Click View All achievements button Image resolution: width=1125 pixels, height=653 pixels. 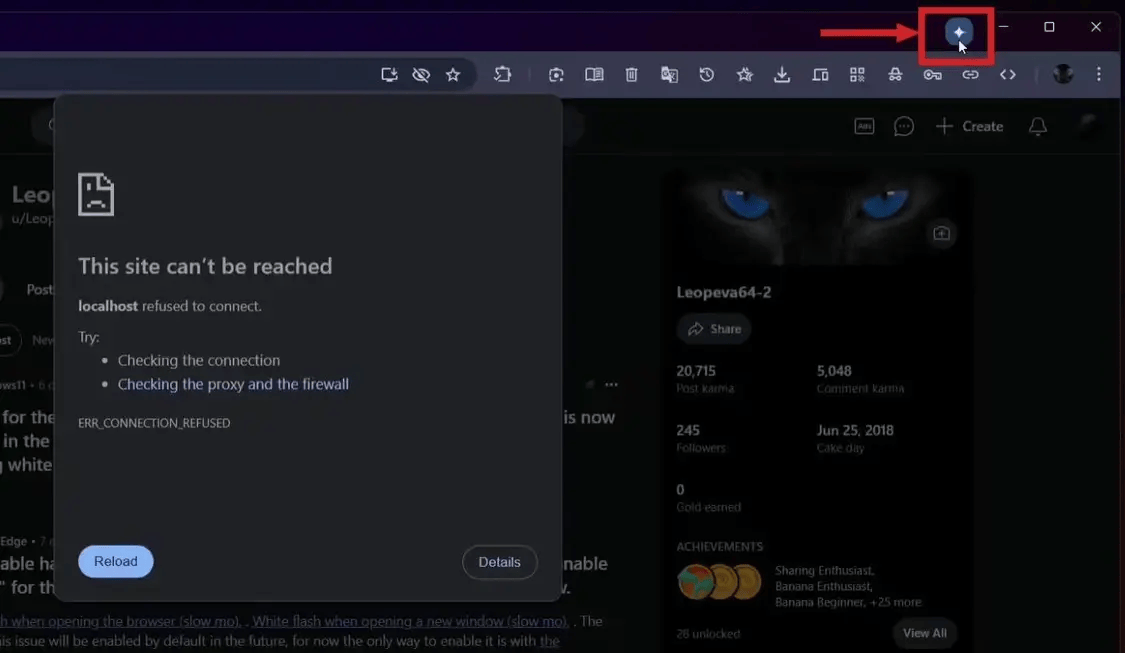(x=924, y=633)
